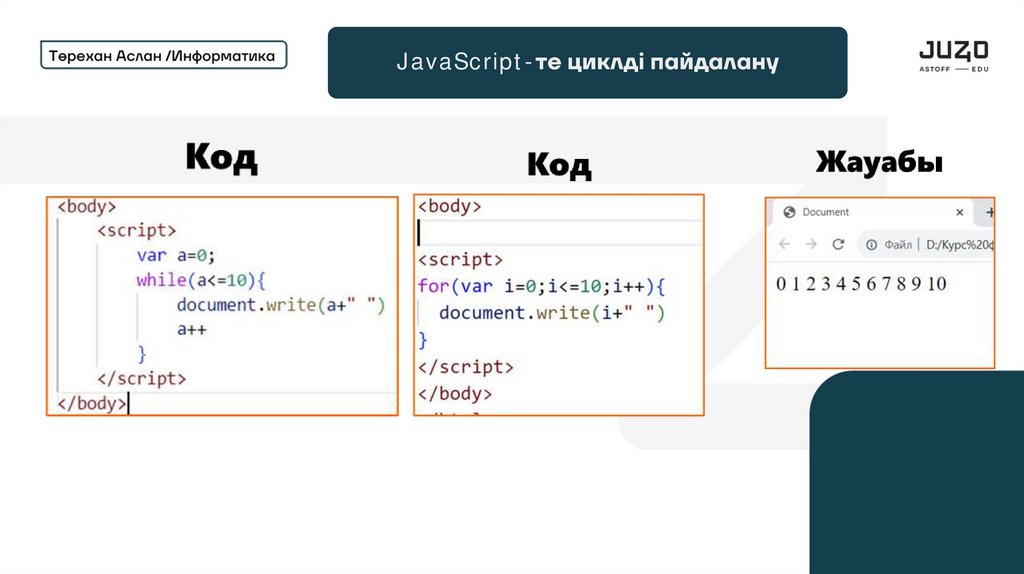Click the browser back arrow
This screenshot has height=574, width=1024.
pos(784,244)
